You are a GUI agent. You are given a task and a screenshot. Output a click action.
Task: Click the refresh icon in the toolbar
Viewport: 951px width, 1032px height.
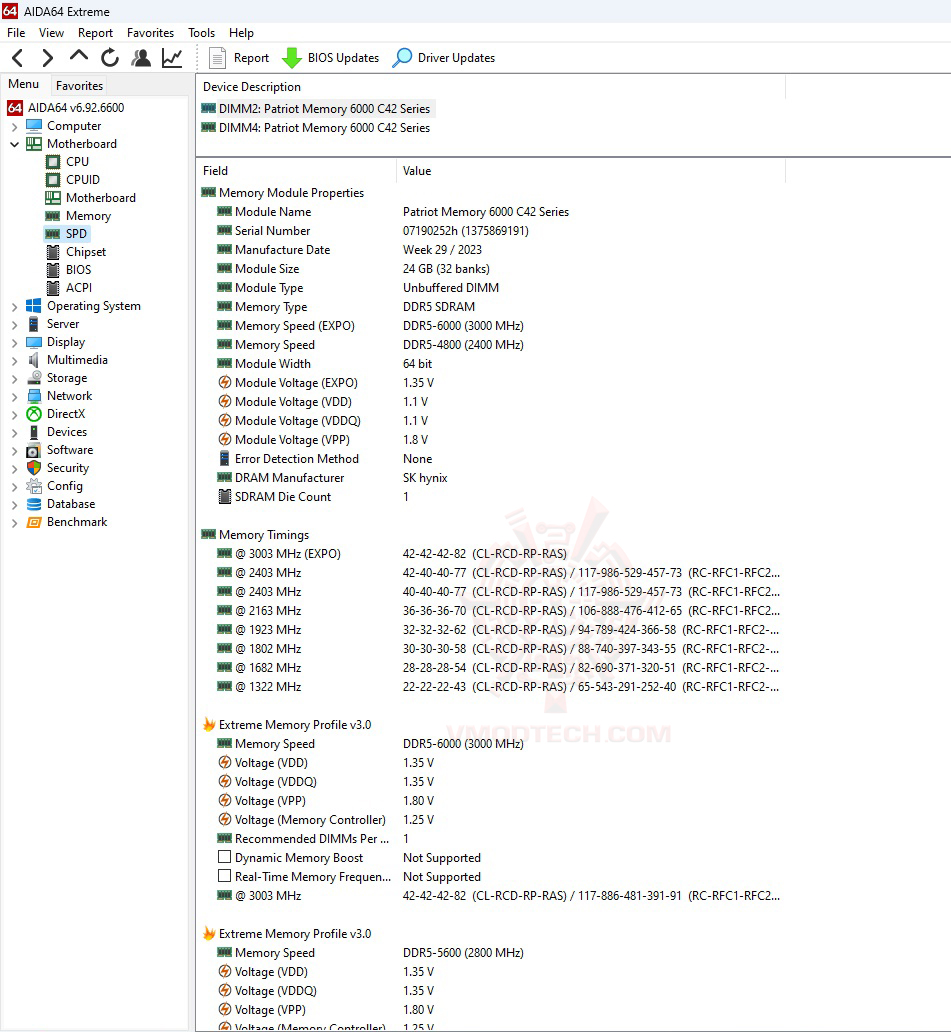110,57
